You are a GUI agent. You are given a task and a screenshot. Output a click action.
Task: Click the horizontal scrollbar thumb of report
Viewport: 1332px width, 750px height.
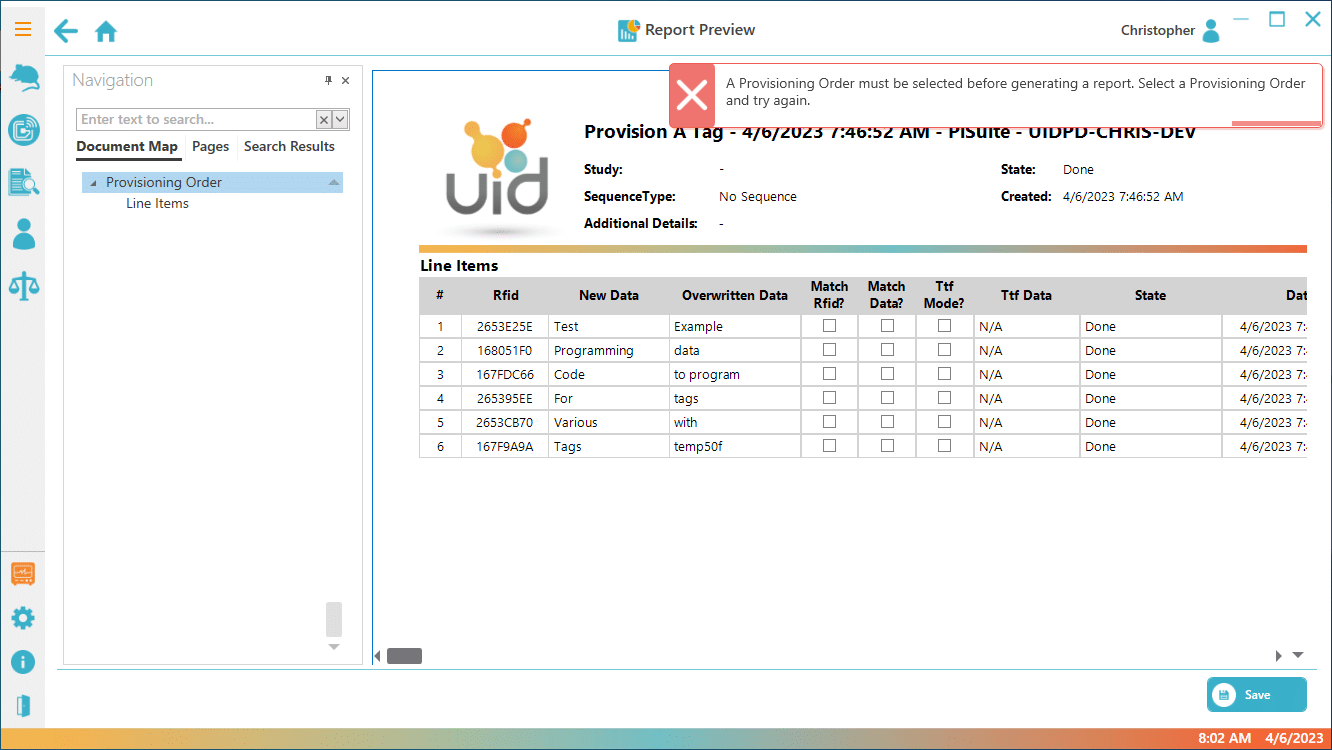tap(404, 656)
